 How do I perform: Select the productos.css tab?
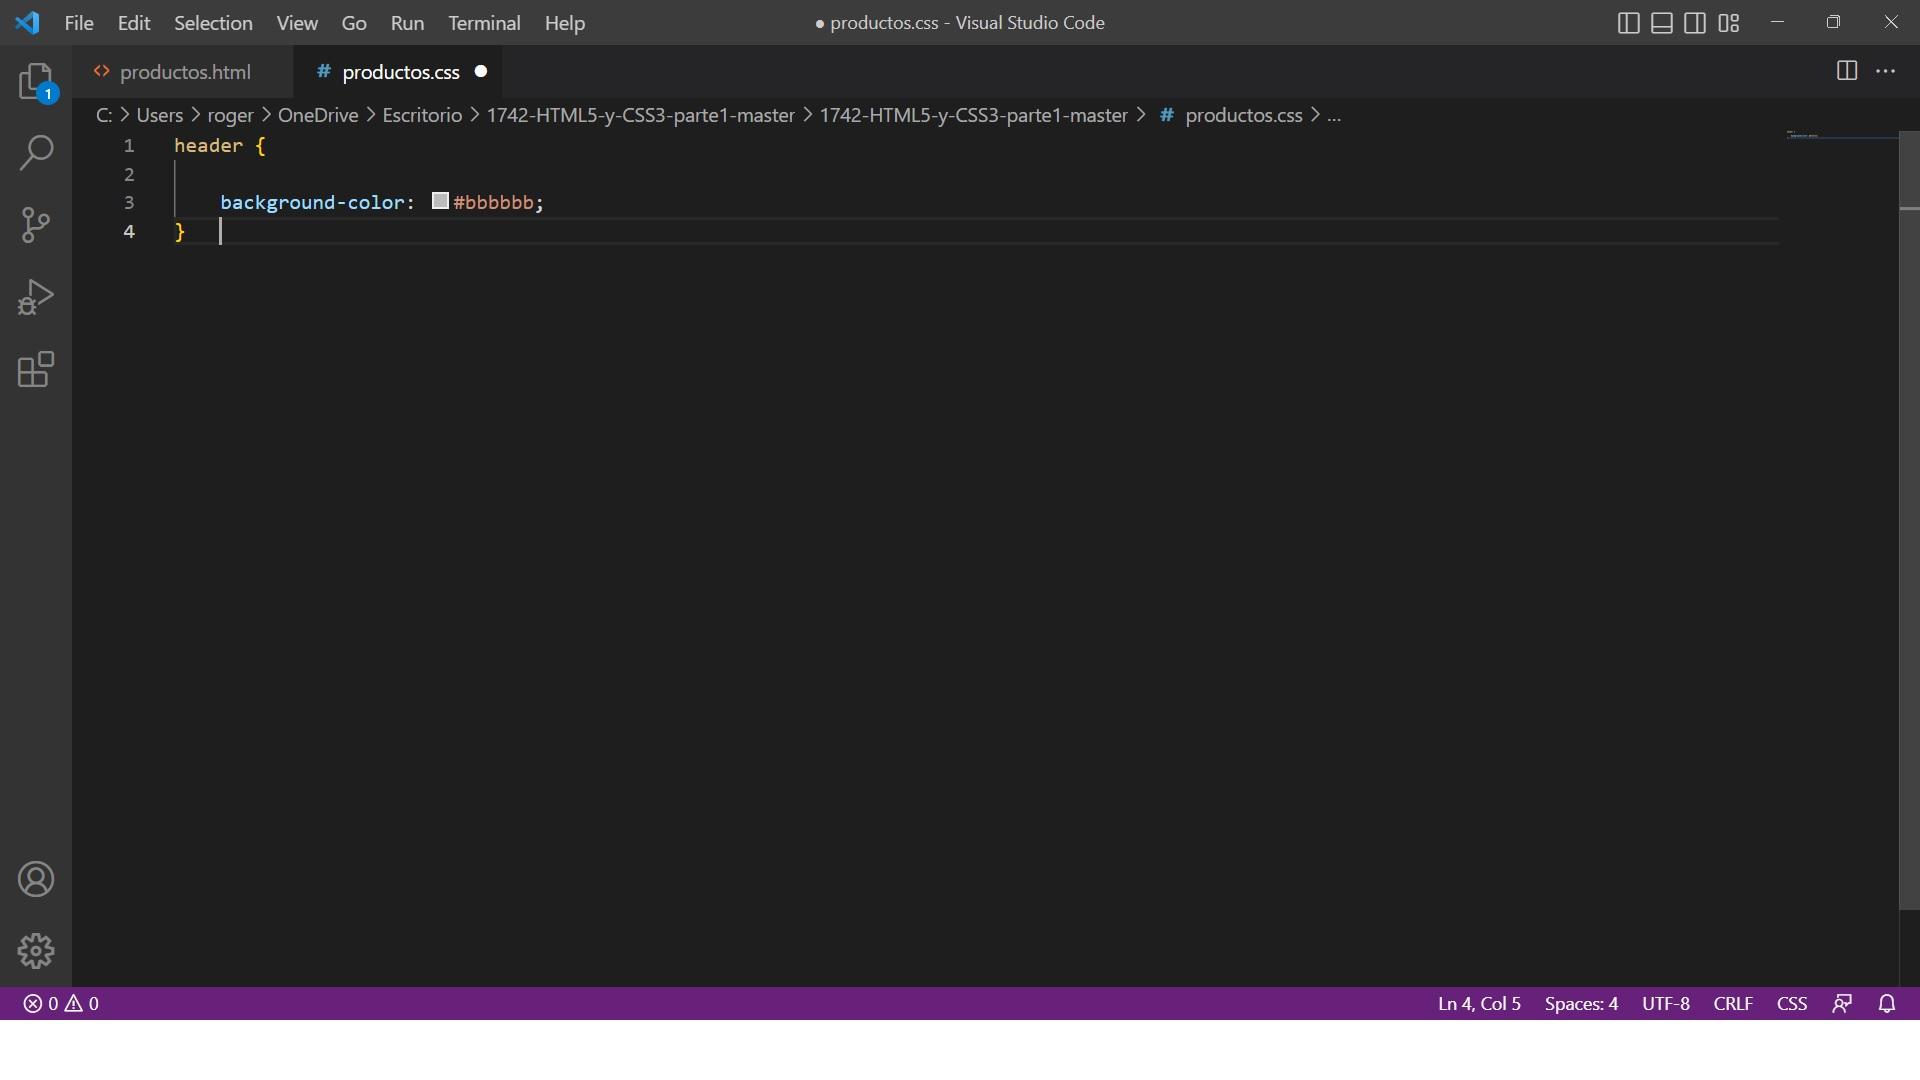400,71
